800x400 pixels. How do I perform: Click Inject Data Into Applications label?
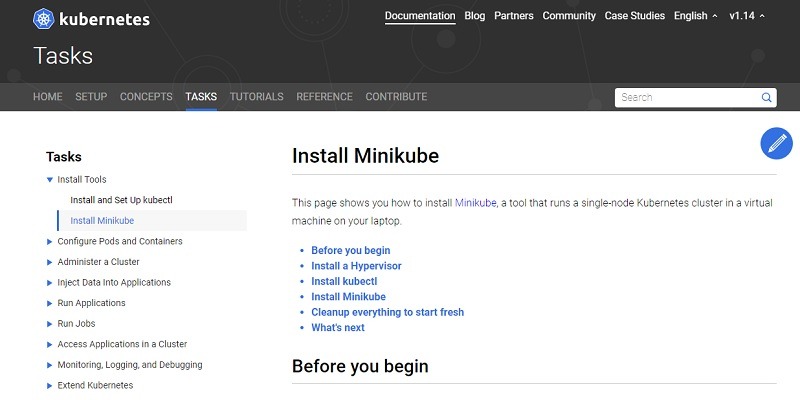pos(114,282)
